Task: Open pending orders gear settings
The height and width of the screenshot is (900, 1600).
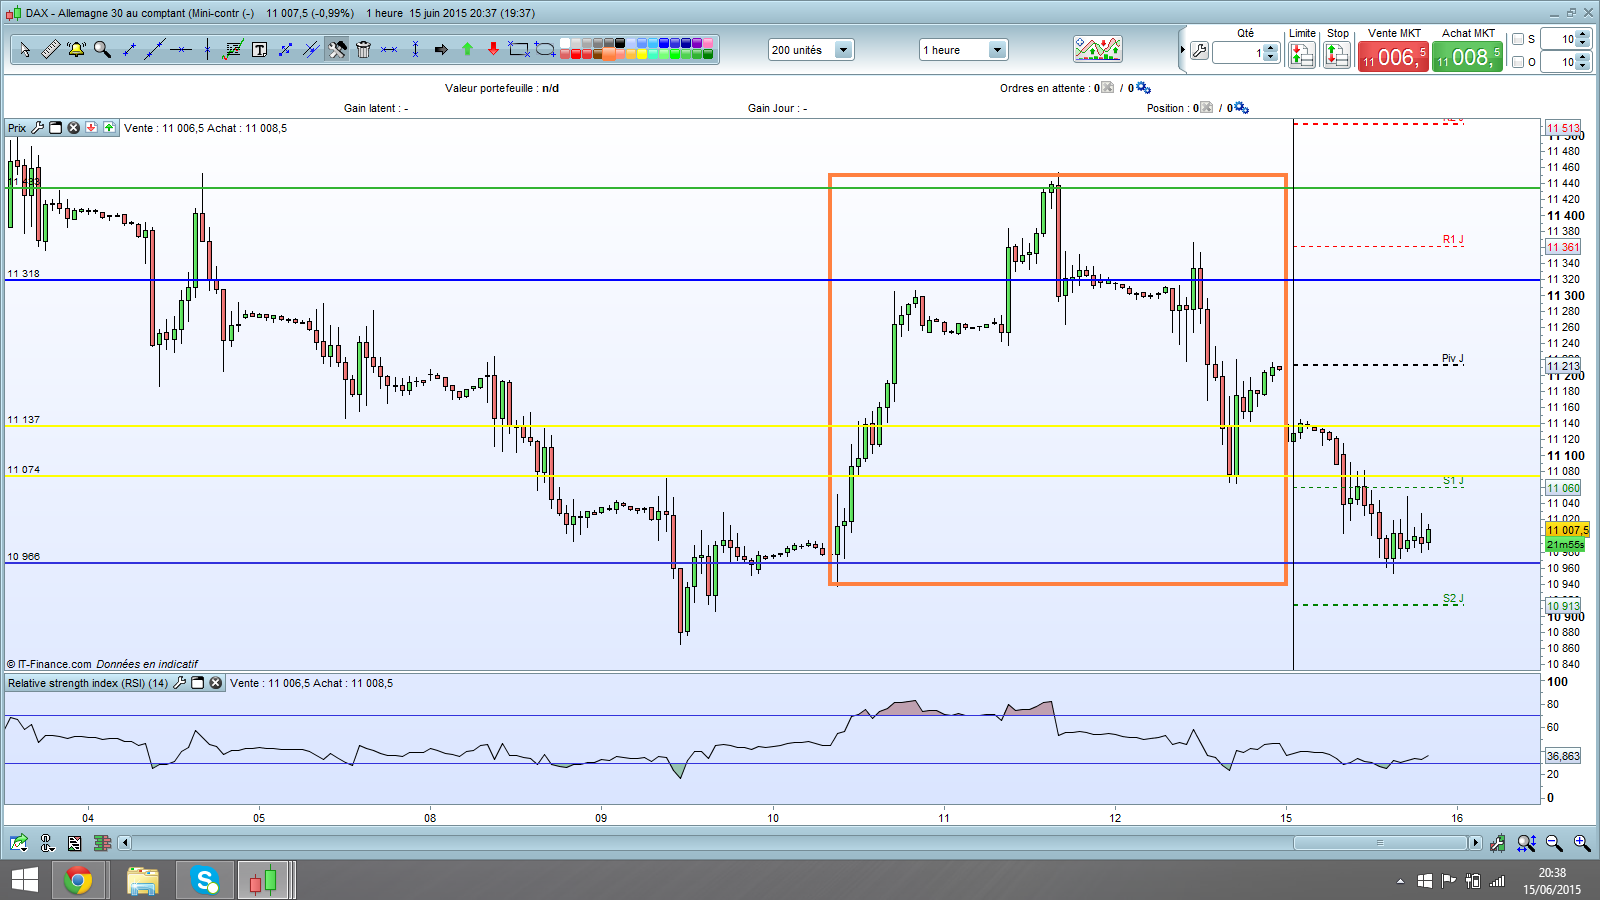Action: tap(1143, 88)
